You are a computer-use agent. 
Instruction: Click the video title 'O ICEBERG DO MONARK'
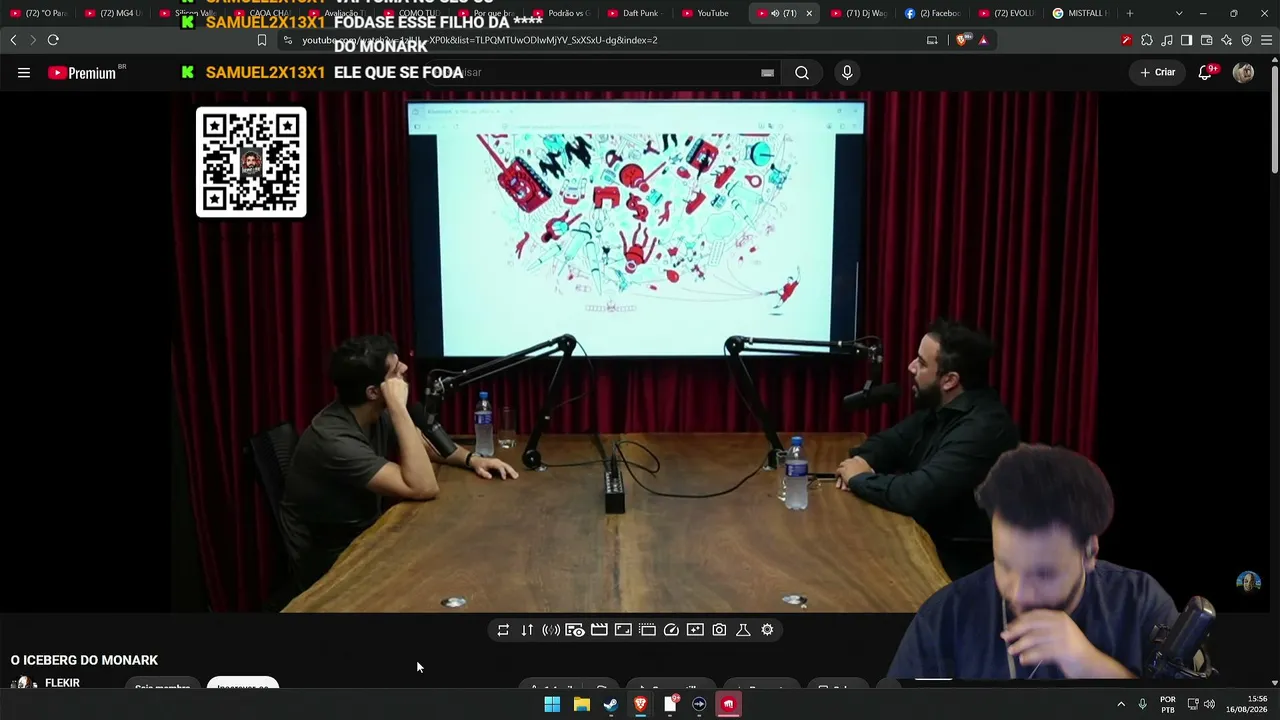(84, 660)
